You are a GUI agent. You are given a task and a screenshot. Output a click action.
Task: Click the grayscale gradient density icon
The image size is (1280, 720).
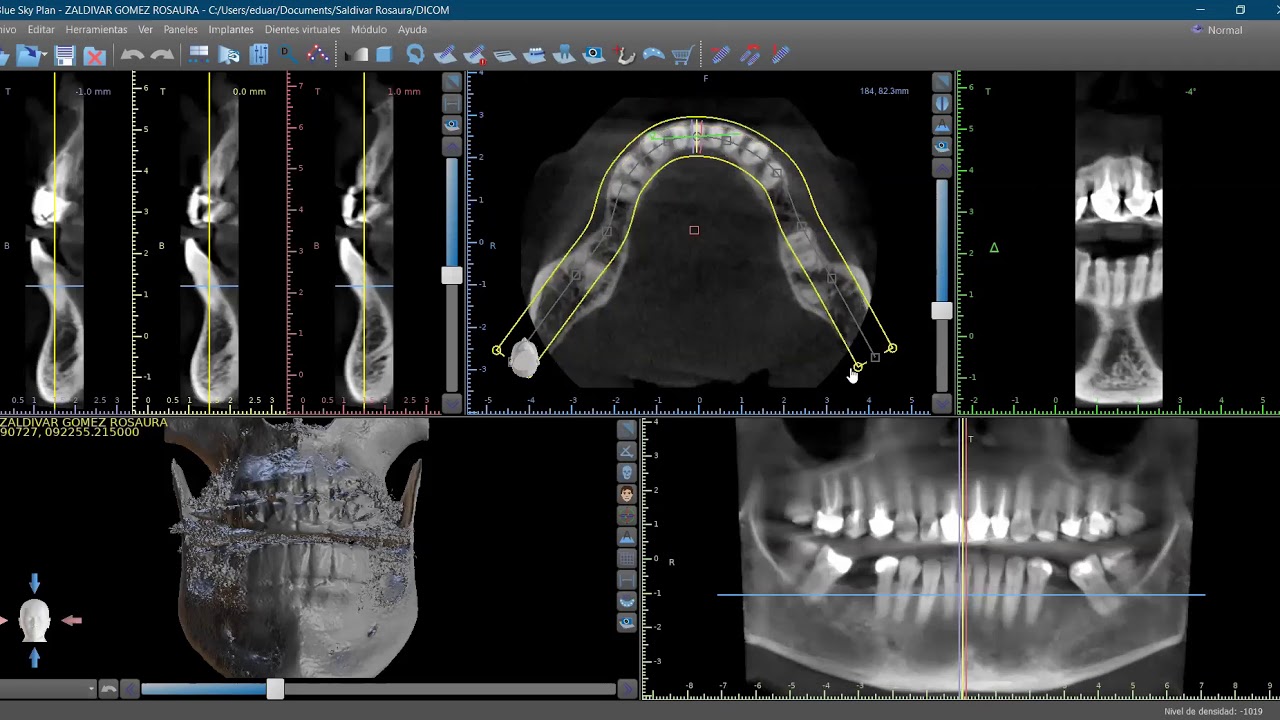click(356, 55)
